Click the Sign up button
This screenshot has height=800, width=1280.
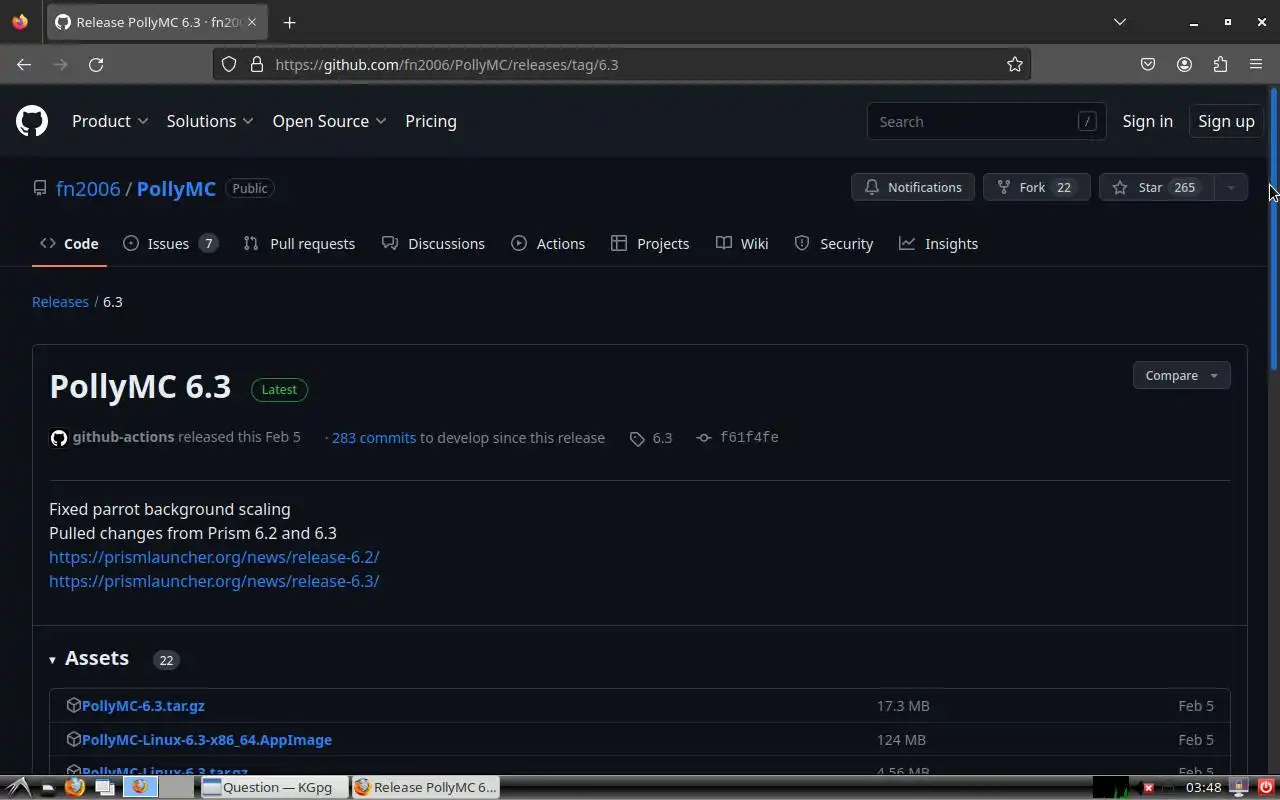coord(1226,121)
